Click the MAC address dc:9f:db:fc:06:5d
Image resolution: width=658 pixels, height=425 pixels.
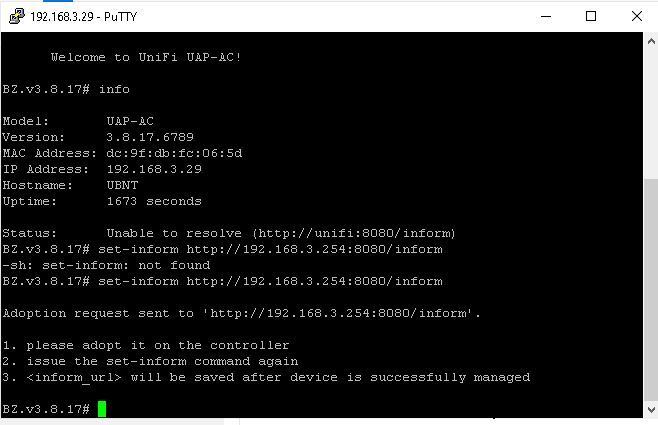(174, 153)
